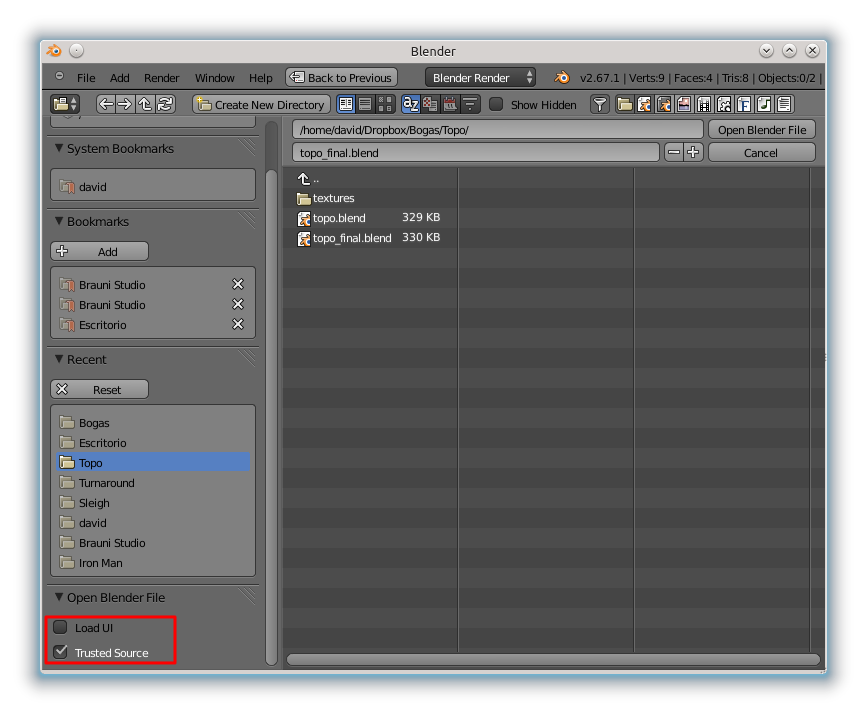The width and height of the screenshot is (867, 714).
Task: Reset the recent folders list
Action: pyautogui.click(x=100, y=389)
